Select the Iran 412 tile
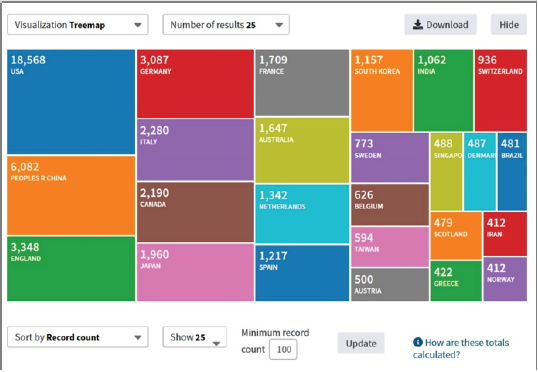The image size is (538, 372). pos(505,234)
